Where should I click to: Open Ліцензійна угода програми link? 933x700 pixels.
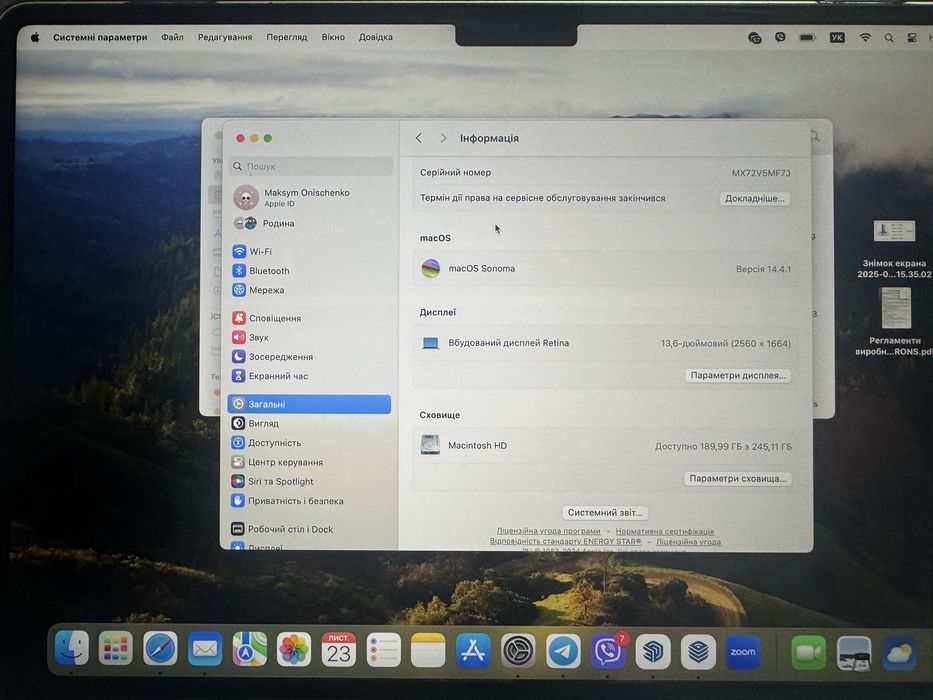(x=548, y=530)
